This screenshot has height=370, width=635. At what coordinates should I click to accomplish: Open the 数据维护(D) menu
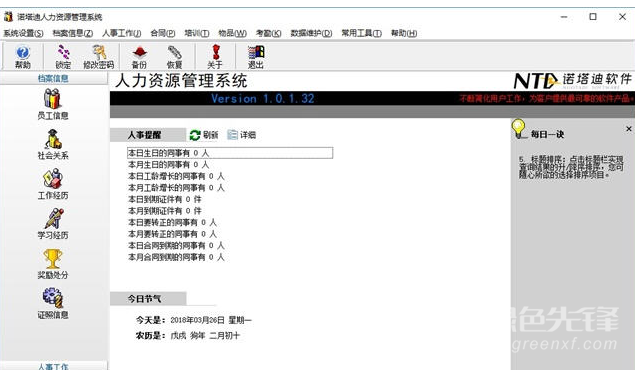point(311,33)
